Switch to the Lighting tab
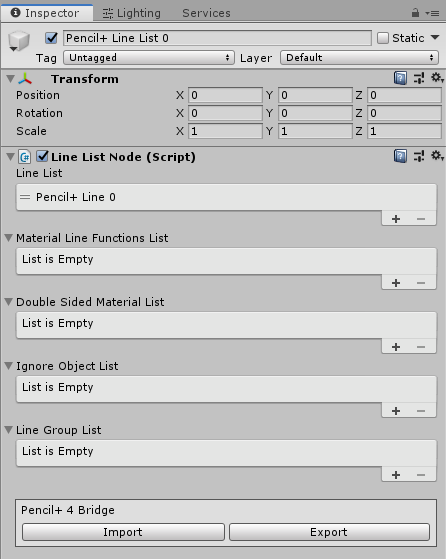The image size is (446, 559). pyautogui.click(x=132, y=13)
